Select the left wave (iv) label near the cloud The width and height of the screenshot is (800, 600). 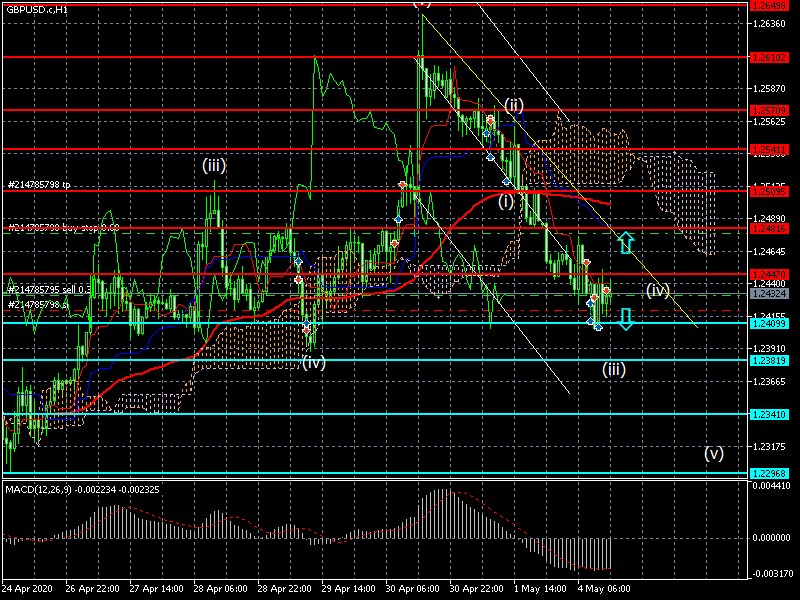314,363
